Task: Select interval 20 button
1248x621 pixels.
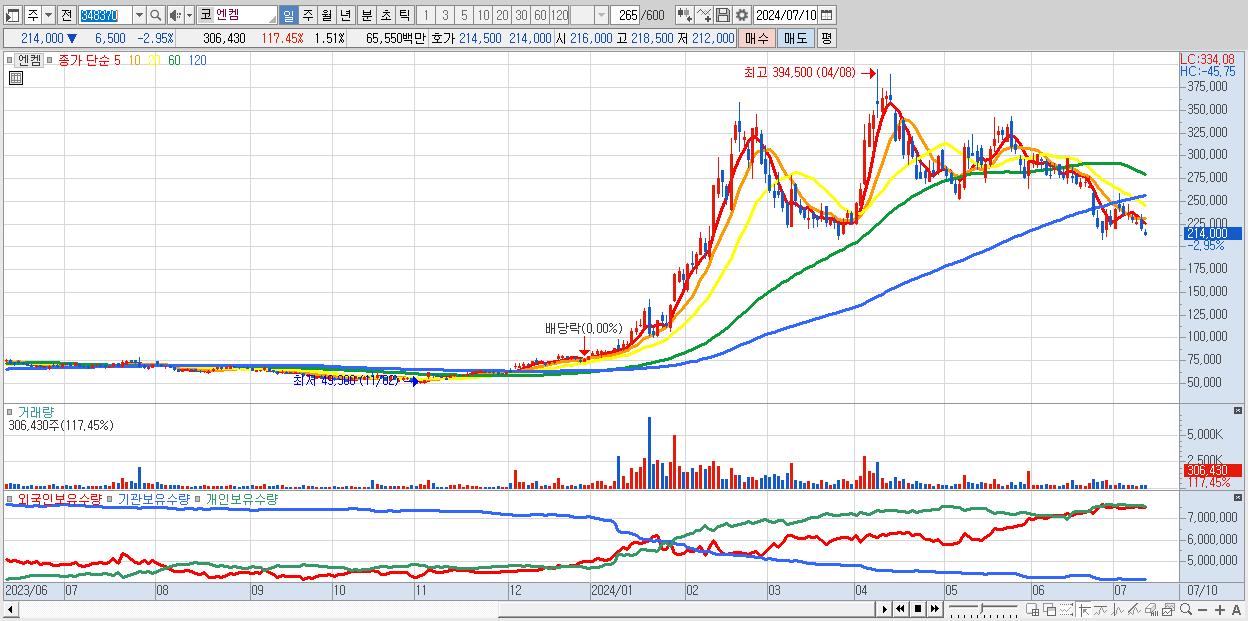Action: click(502, 15)
